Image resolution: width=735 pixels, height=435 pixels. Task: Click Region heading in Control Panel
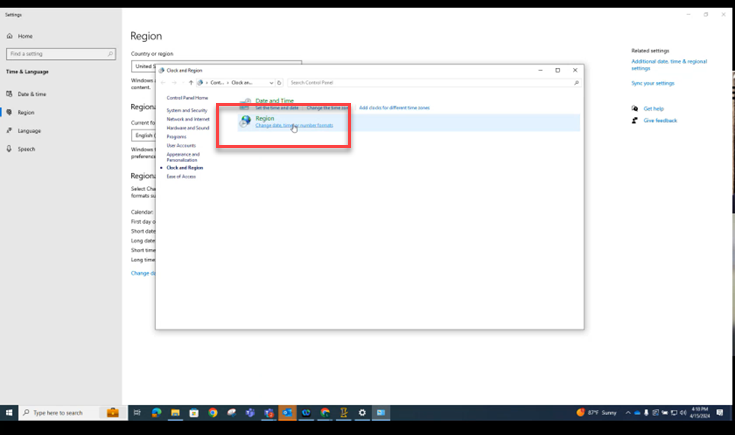(264, 119)
